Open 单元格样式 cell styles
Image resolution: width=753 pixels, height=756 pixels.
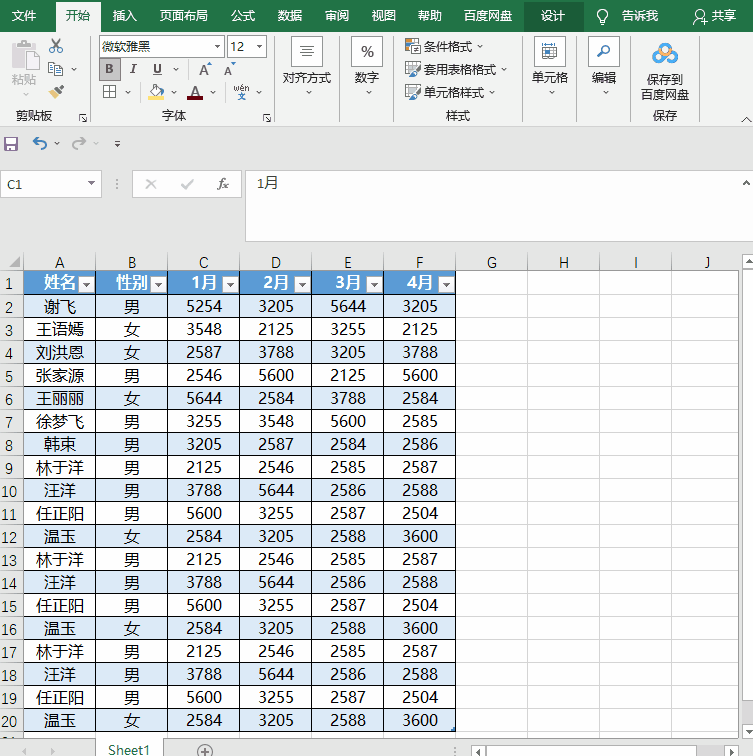coord(449,92)
